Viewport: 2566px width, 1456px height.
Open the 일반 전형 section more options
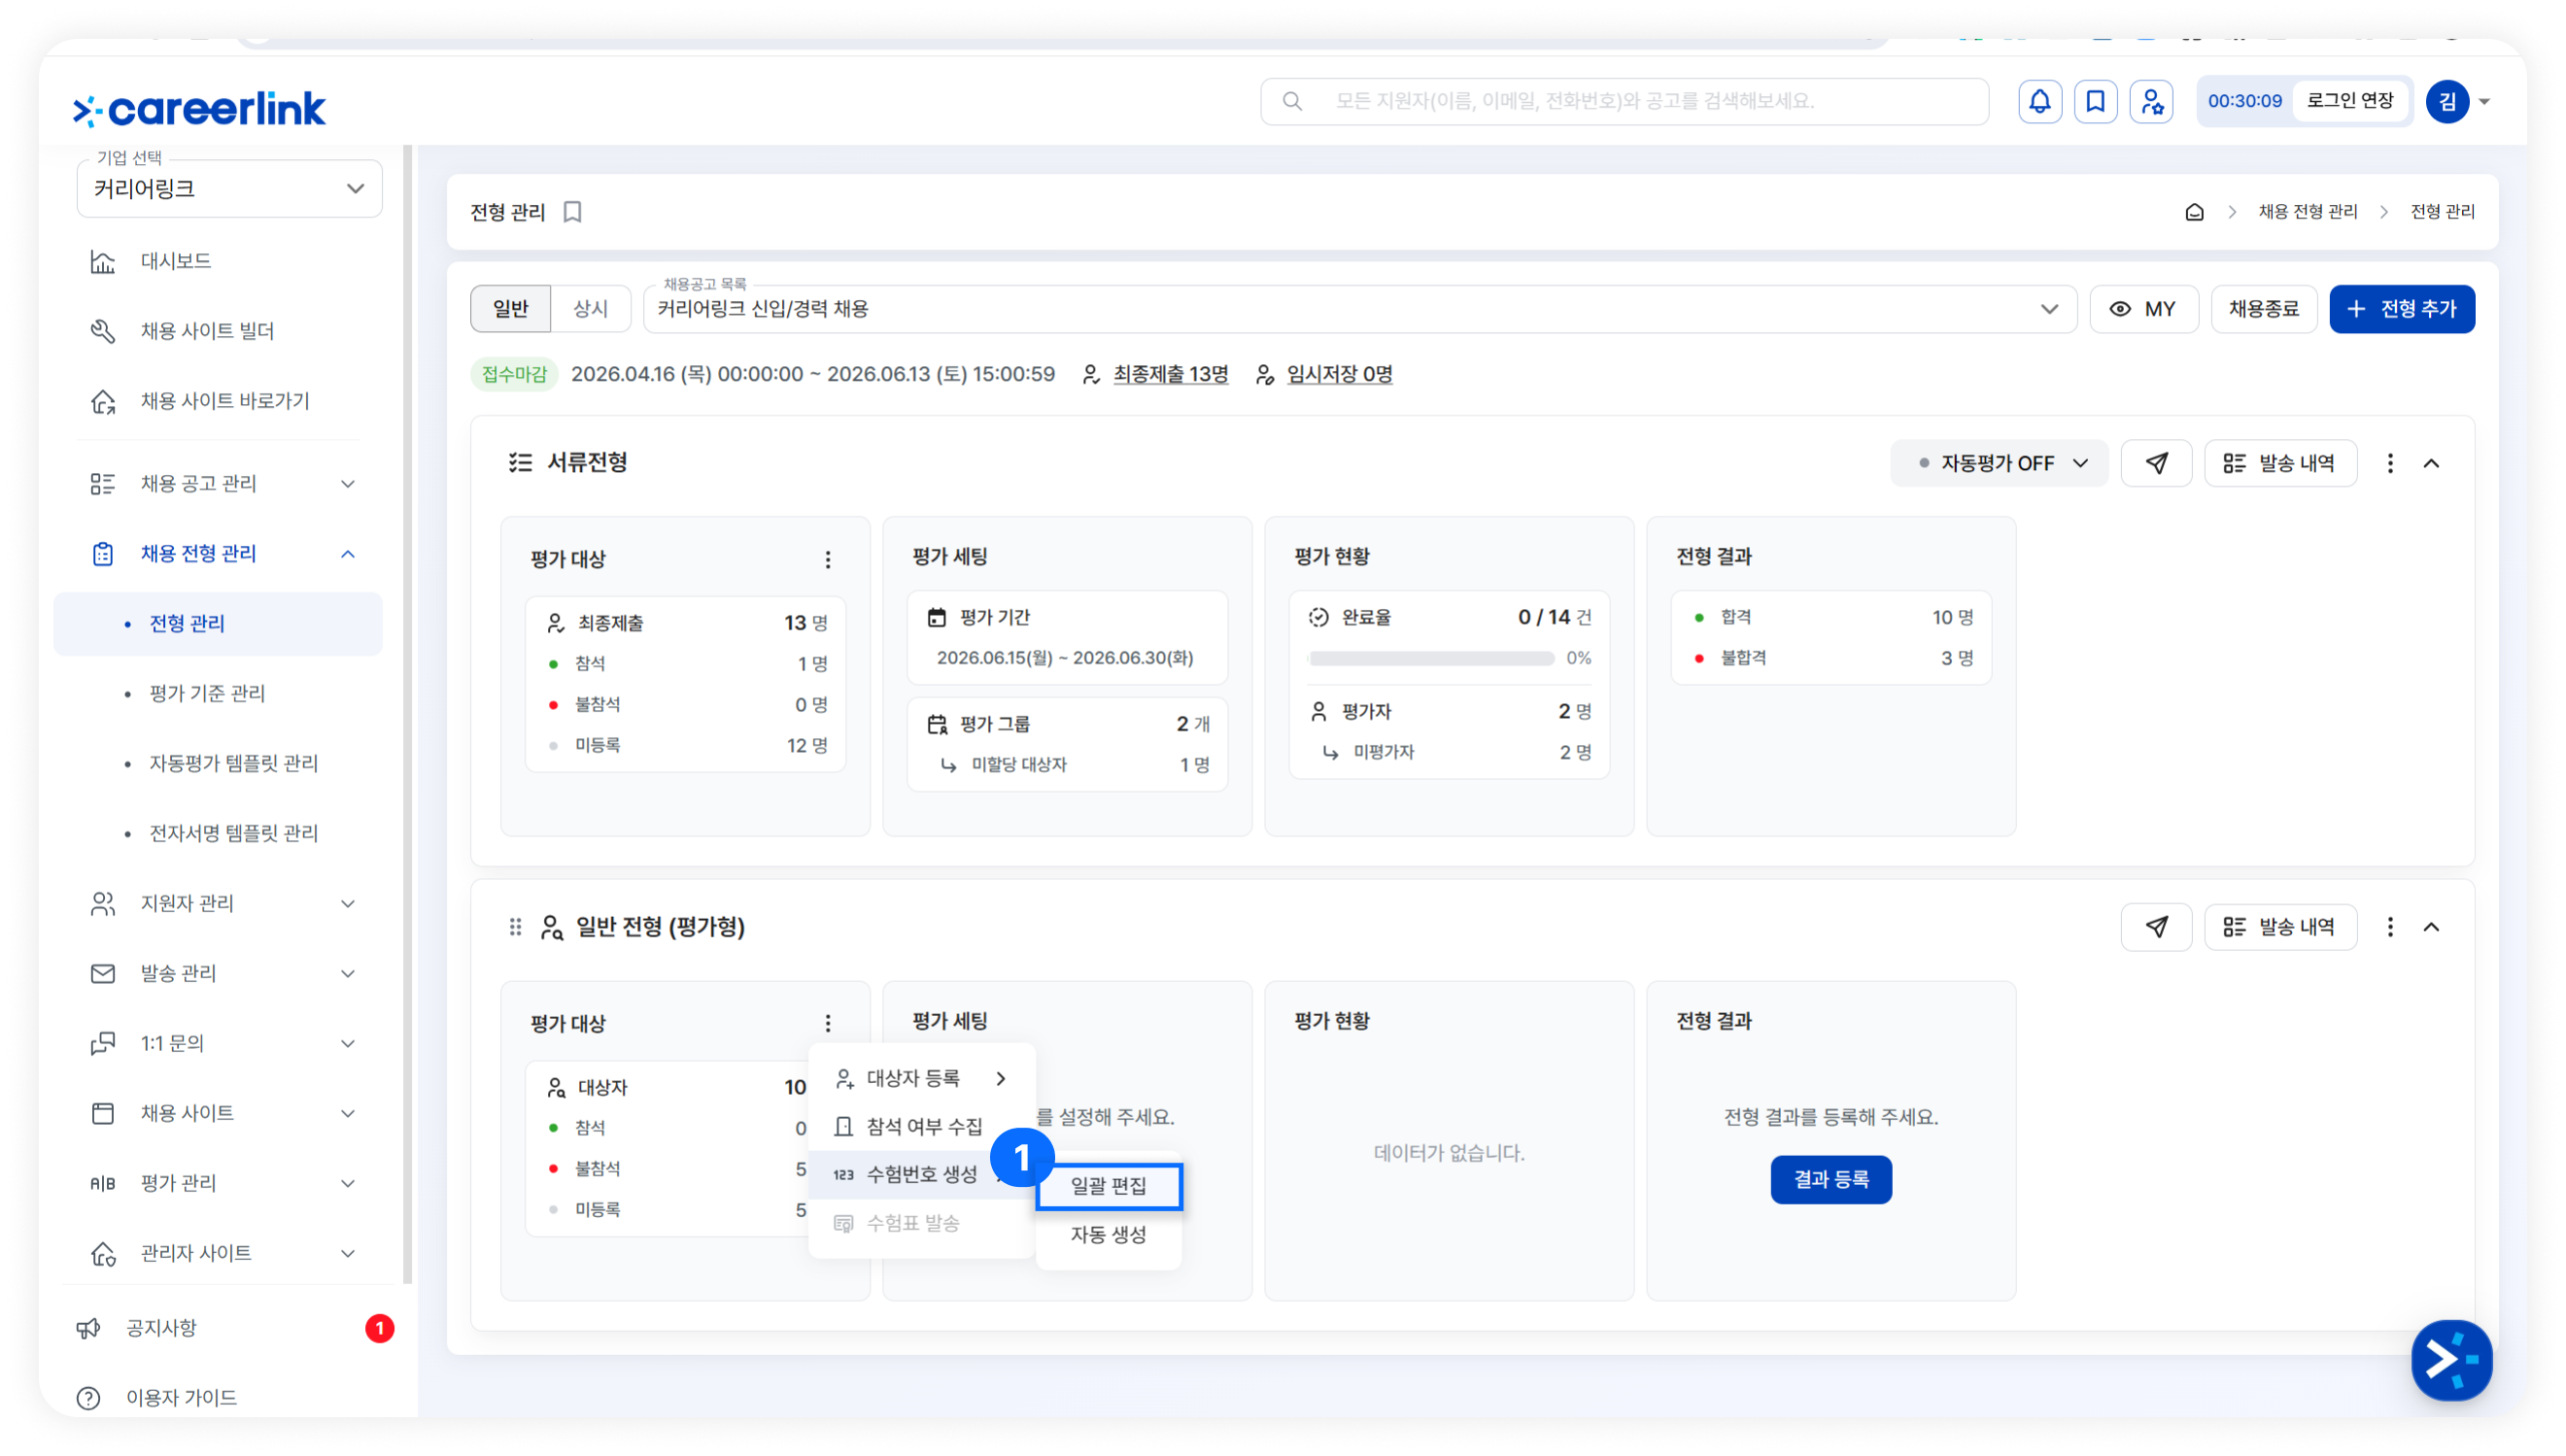click(x=2390, y=927)
